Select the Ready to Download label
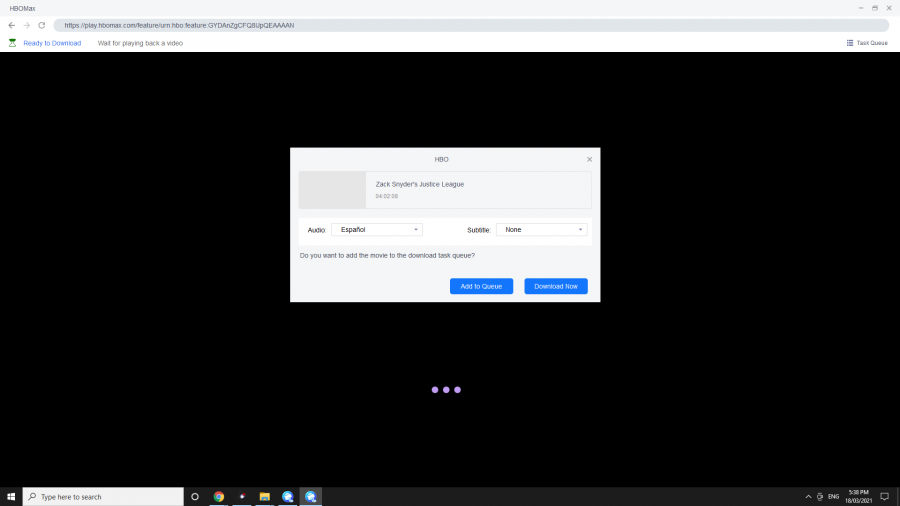 (52, 43)
